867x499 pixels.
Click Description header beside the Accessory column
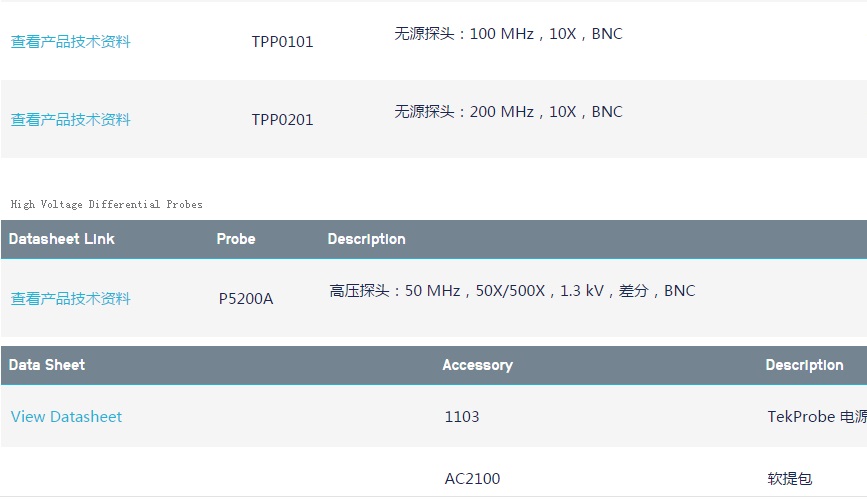(805, 365)
